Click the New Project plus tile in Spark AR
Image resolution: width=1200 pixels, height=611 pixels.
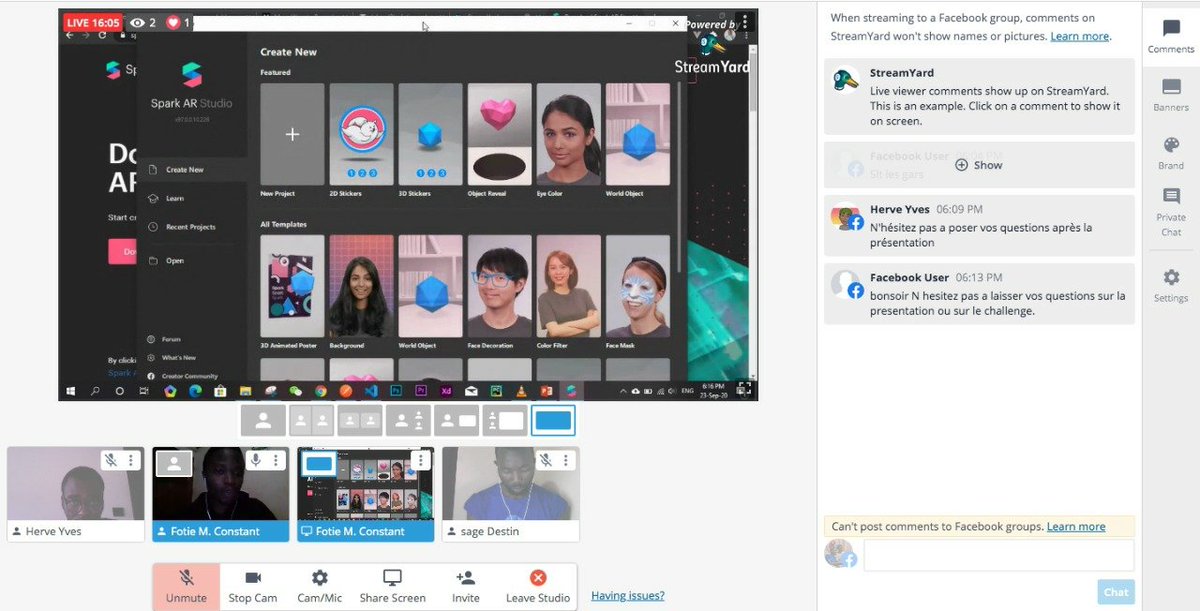coord(292,133)
